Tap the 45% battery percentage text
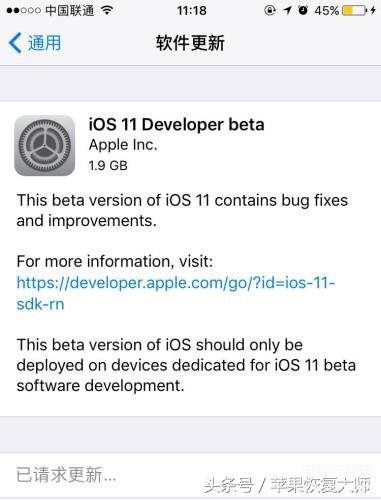 coord(327,10)
